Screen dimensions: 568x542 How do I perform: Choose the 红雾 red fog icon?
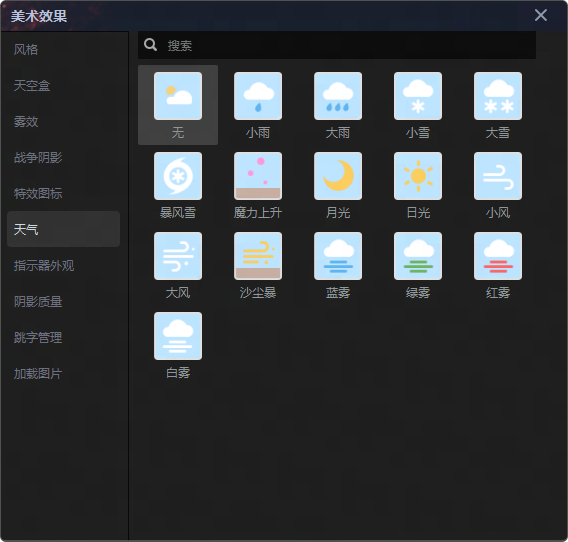pos(498,256)
